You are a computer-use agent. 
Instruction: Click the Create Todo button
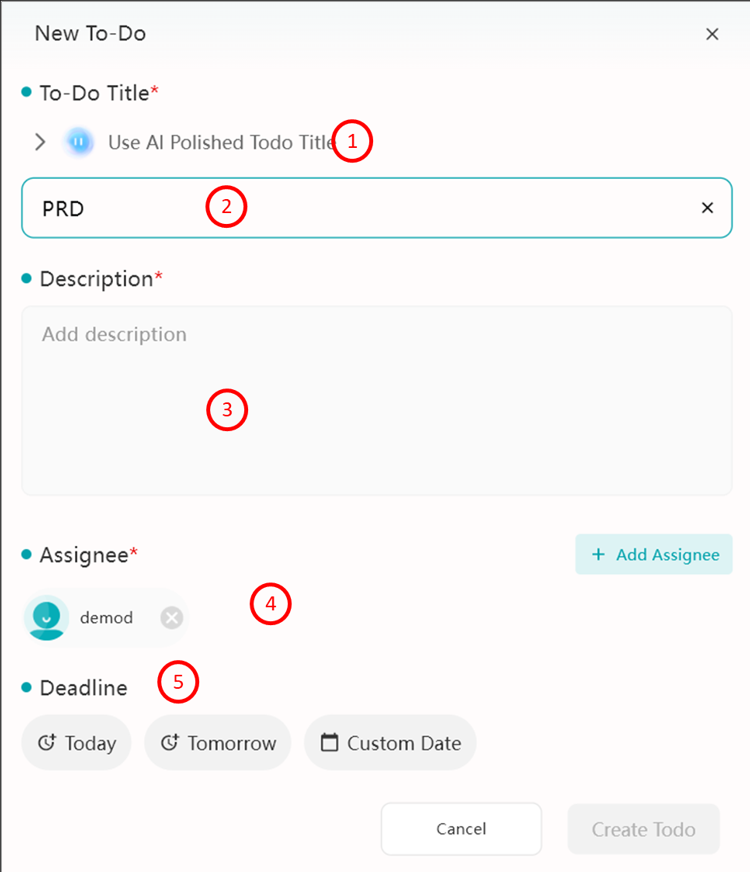643,829
